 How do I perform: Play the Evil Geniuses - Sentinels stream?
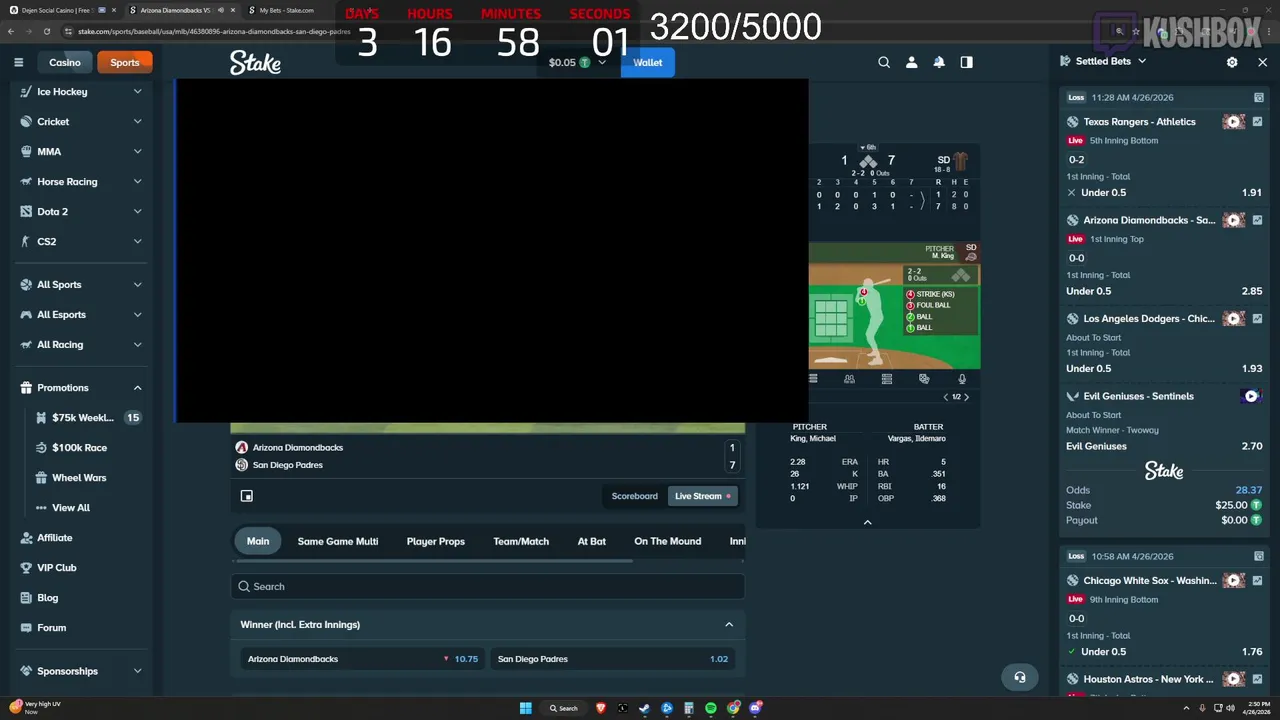pyautogui.click(x=1250, y=396)
